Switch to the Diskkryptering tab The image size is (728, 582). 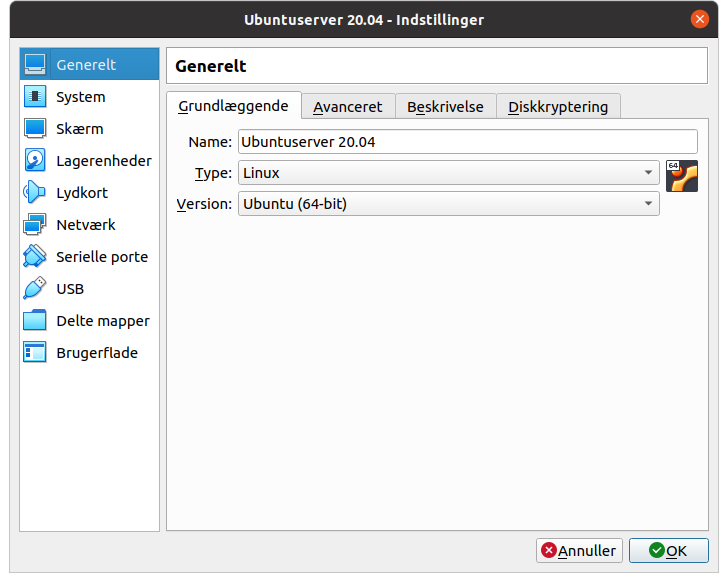click(x=558, y=107)
